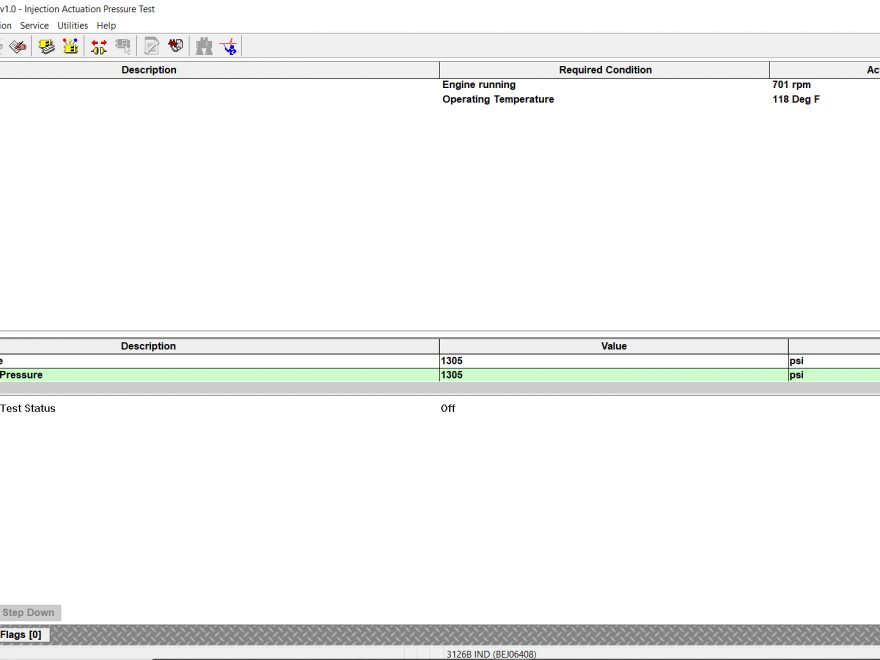This screenshot has width=880, height=660.
Task: Click the Injection Actuation Pressure Test title
Action: point(89,9)
